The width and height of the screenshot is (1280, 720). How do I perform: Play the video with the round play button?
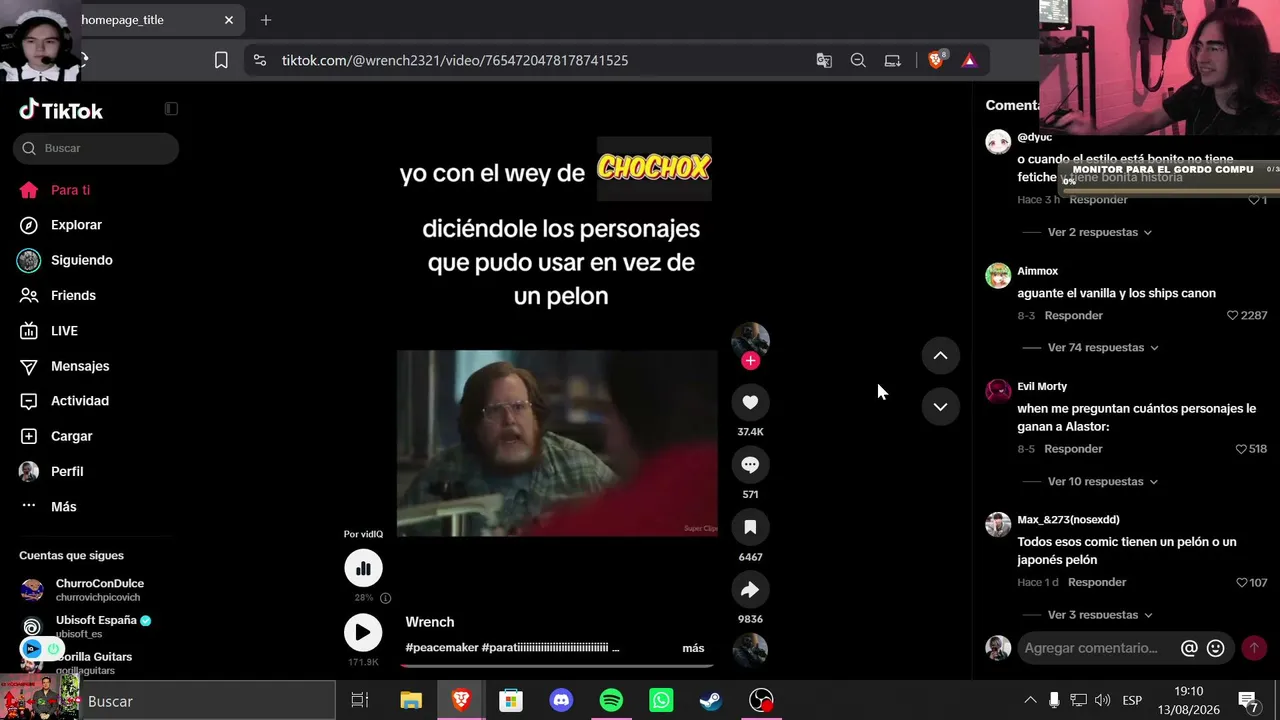click(363, 632)
